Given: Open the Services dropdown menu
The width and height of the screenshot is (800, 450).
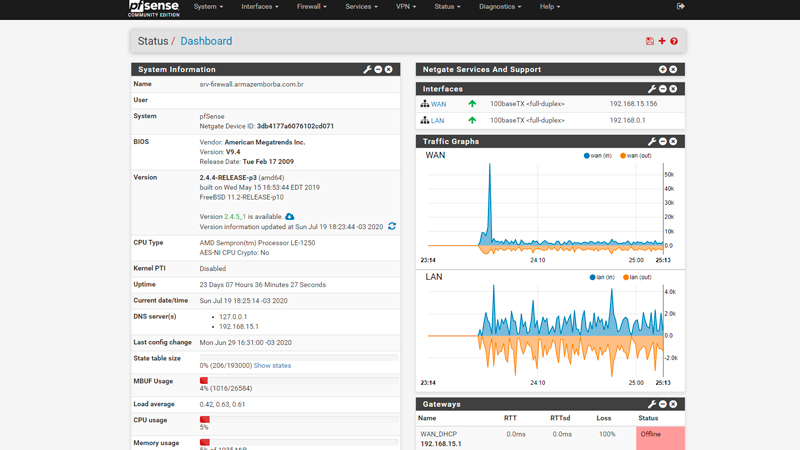Looking at the screenshot, I should 361,7.
